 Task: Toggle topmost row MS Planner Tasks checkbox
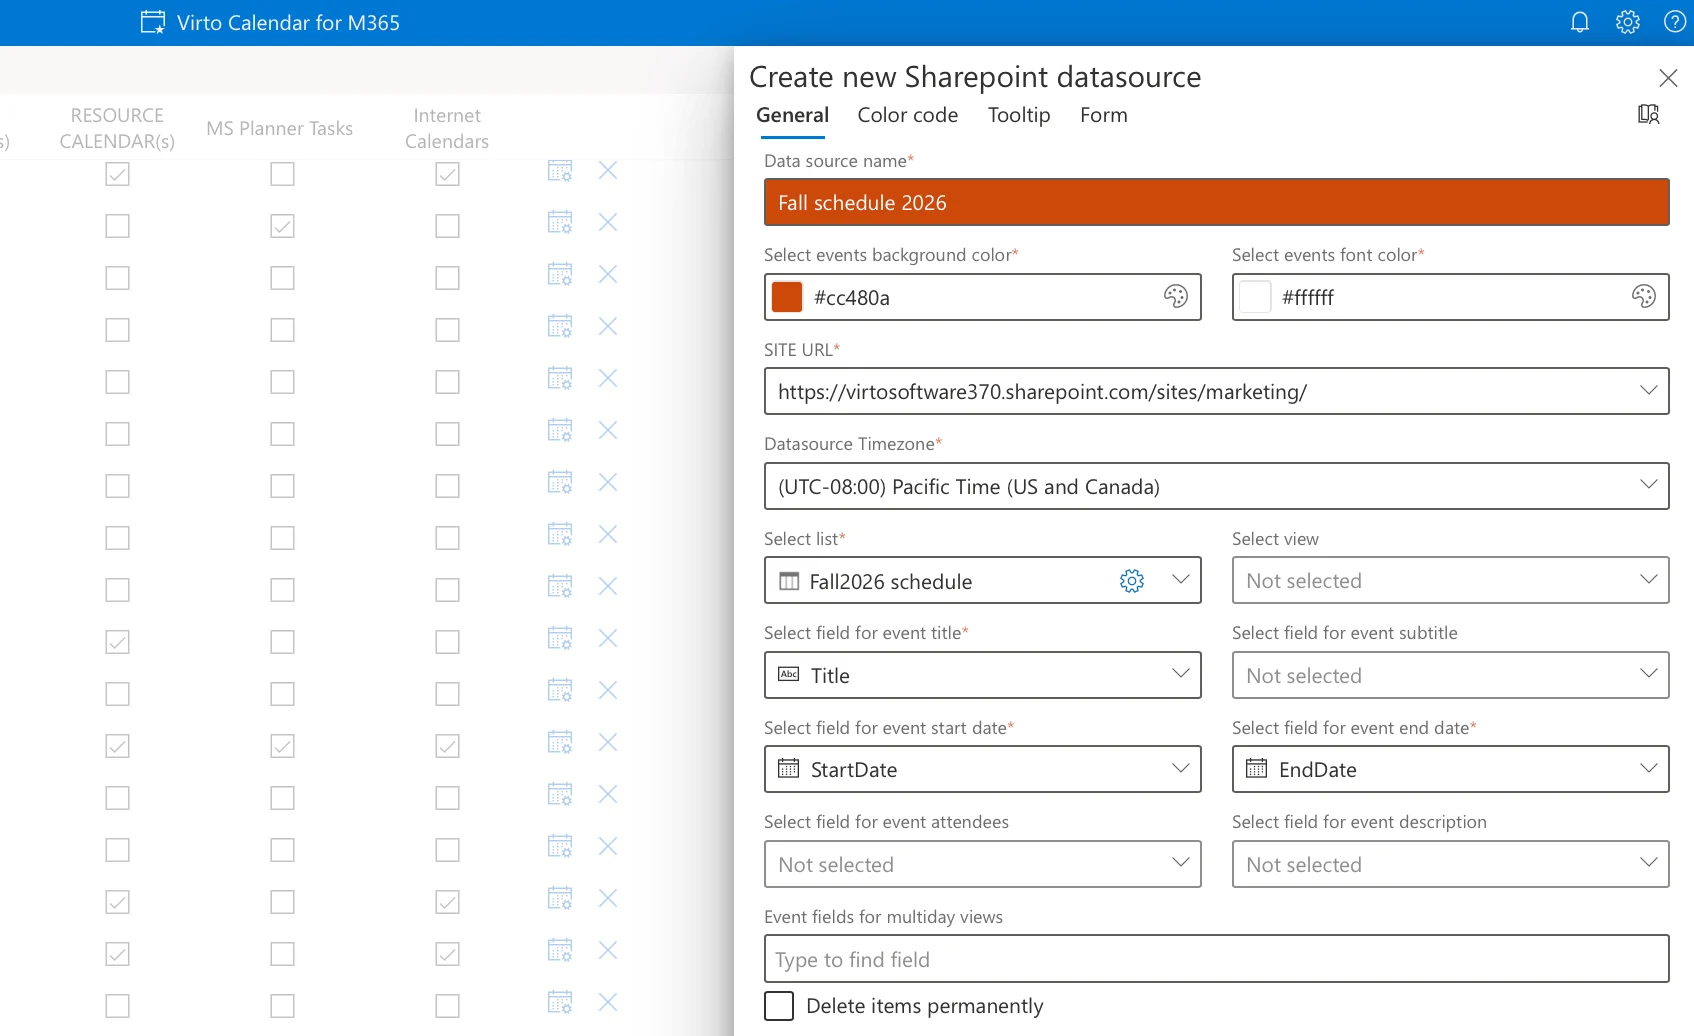(x=283, y=174)
